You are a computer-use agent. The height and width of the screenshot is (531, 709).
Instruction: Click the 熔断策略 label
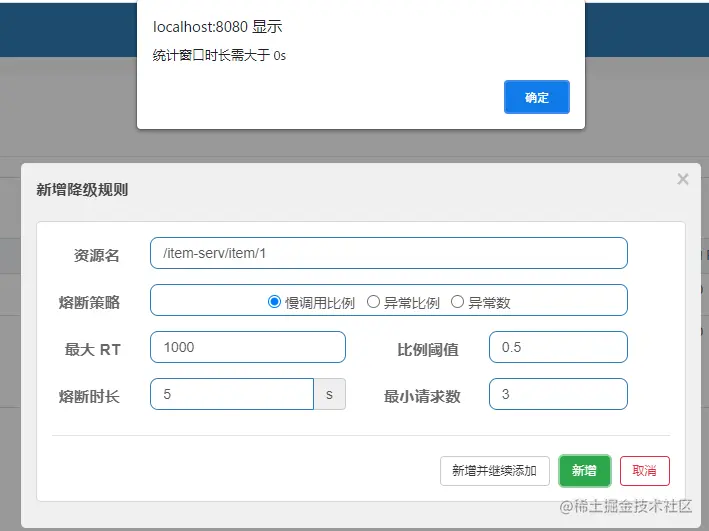point(90,302)
